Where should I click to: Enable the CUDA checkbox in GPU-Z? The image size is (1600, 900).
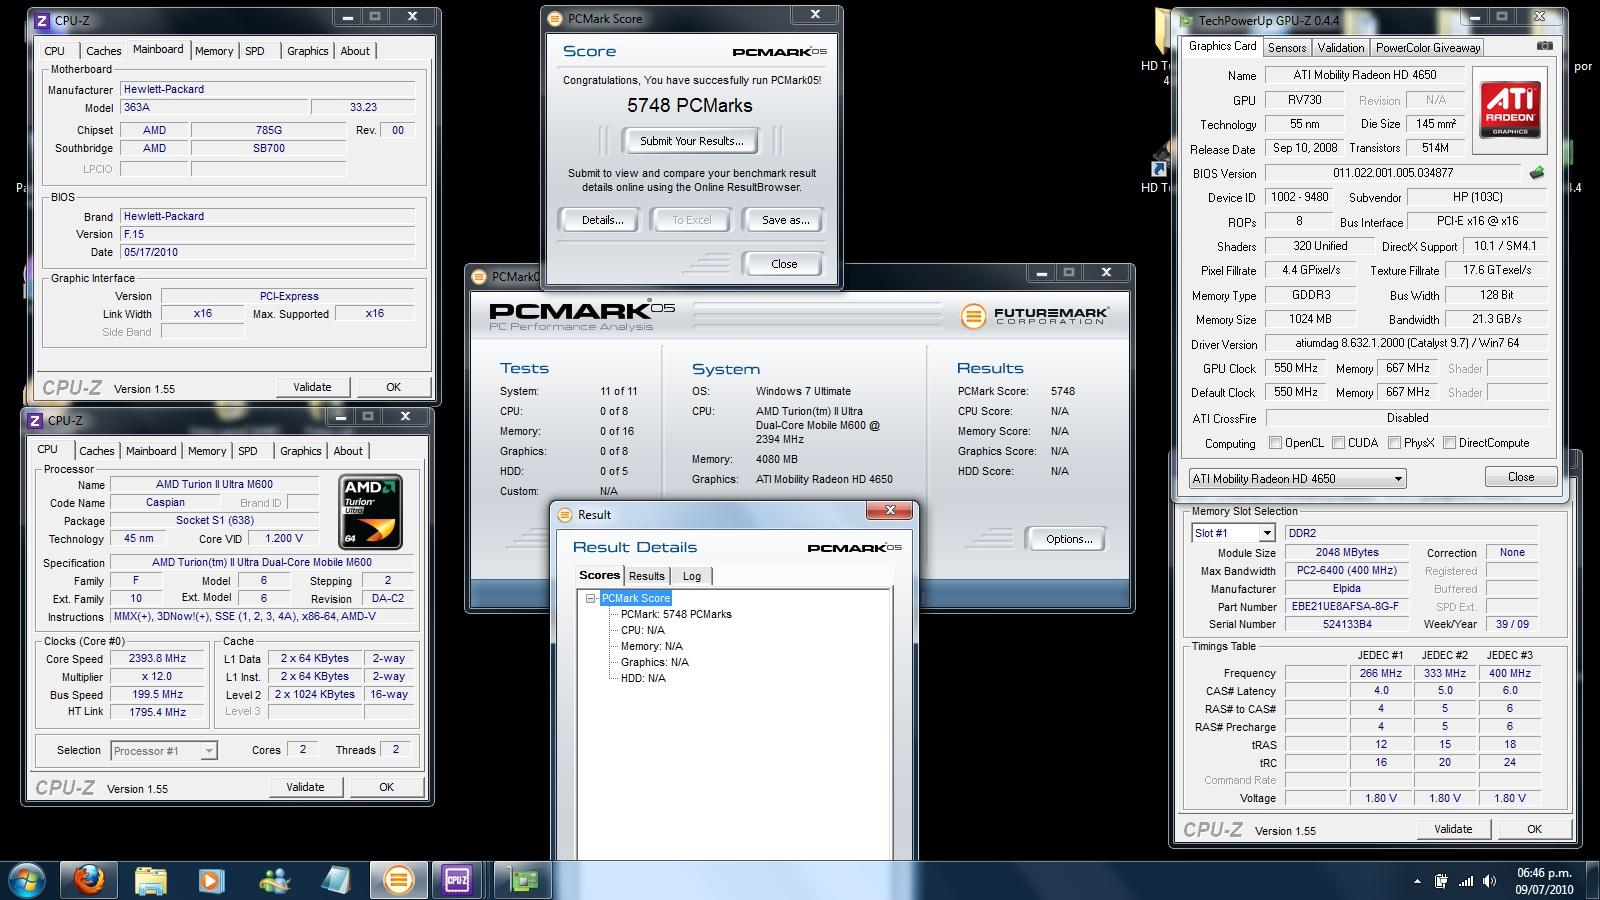pos(1338,443)
